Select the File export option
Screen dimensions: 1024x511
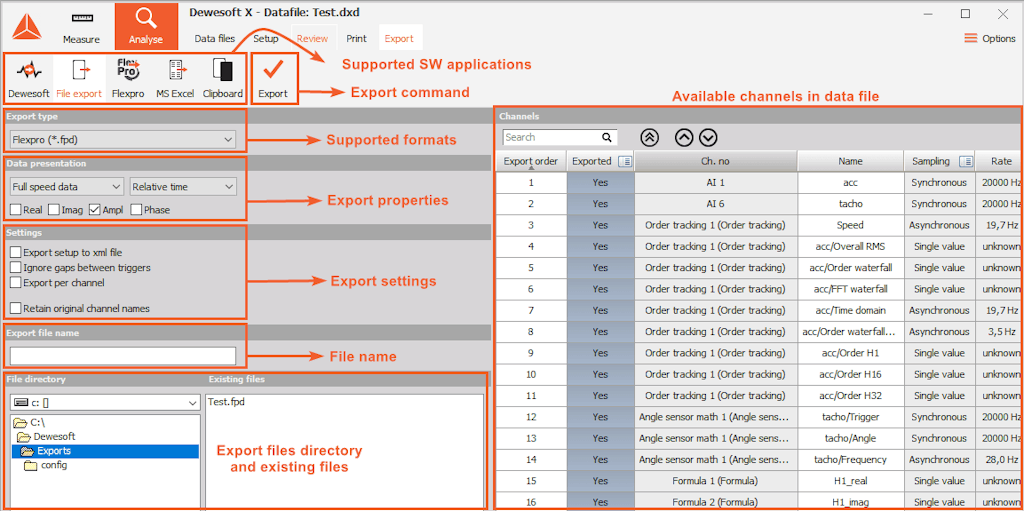(x=79, y=78)
